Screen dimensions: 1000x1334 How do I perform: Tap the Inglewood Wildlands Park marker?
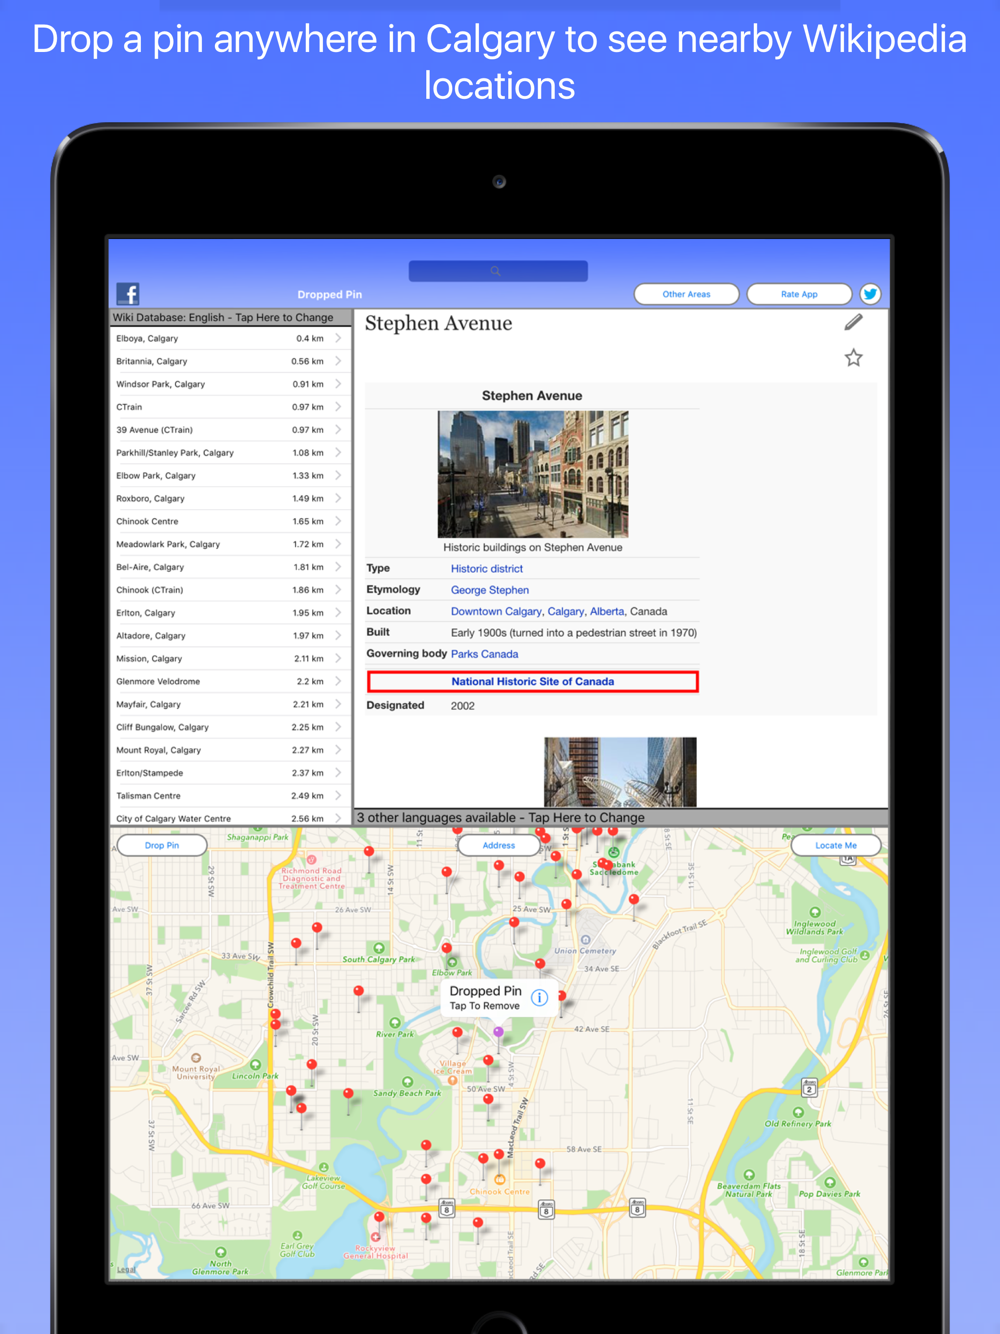click(x=815, y=912)
